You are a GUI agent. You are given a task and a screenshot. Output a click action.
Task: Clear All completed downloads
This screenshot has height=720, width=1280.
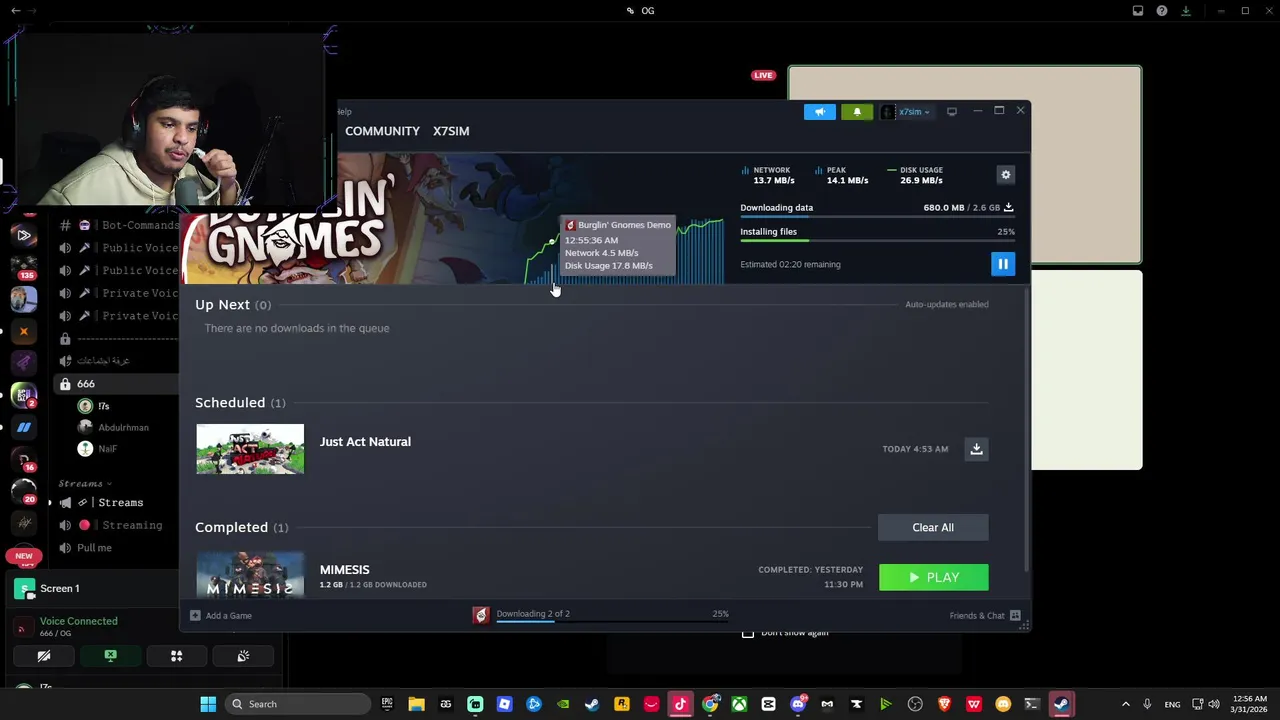(933, 527)
